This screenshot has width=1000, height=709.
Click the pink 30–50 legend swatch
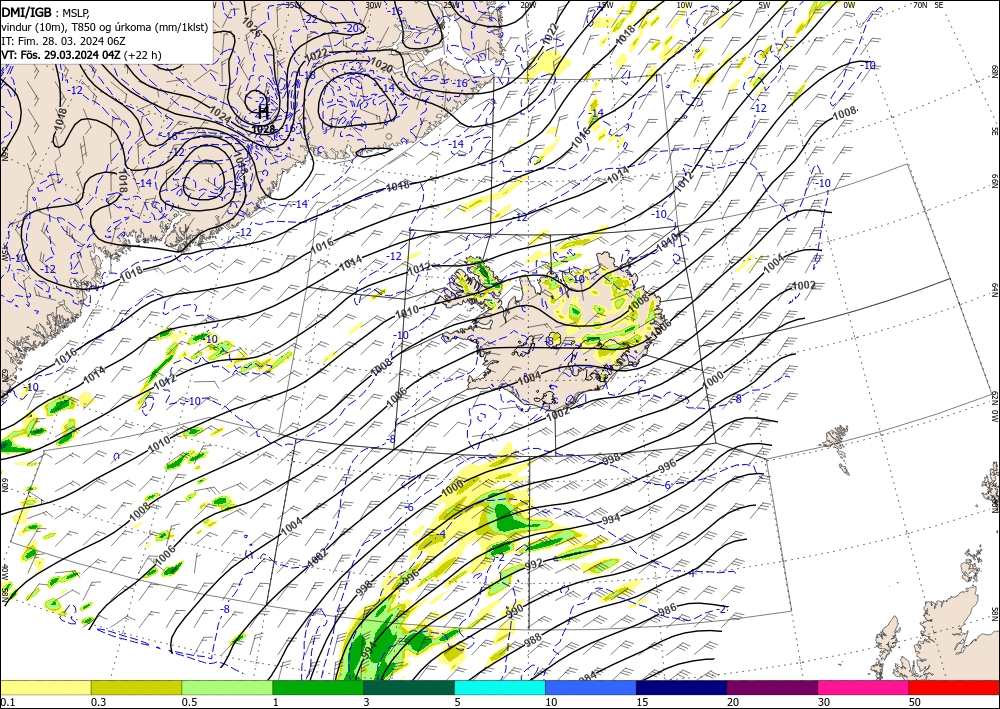pyautogui.click(x=864, y=687)
